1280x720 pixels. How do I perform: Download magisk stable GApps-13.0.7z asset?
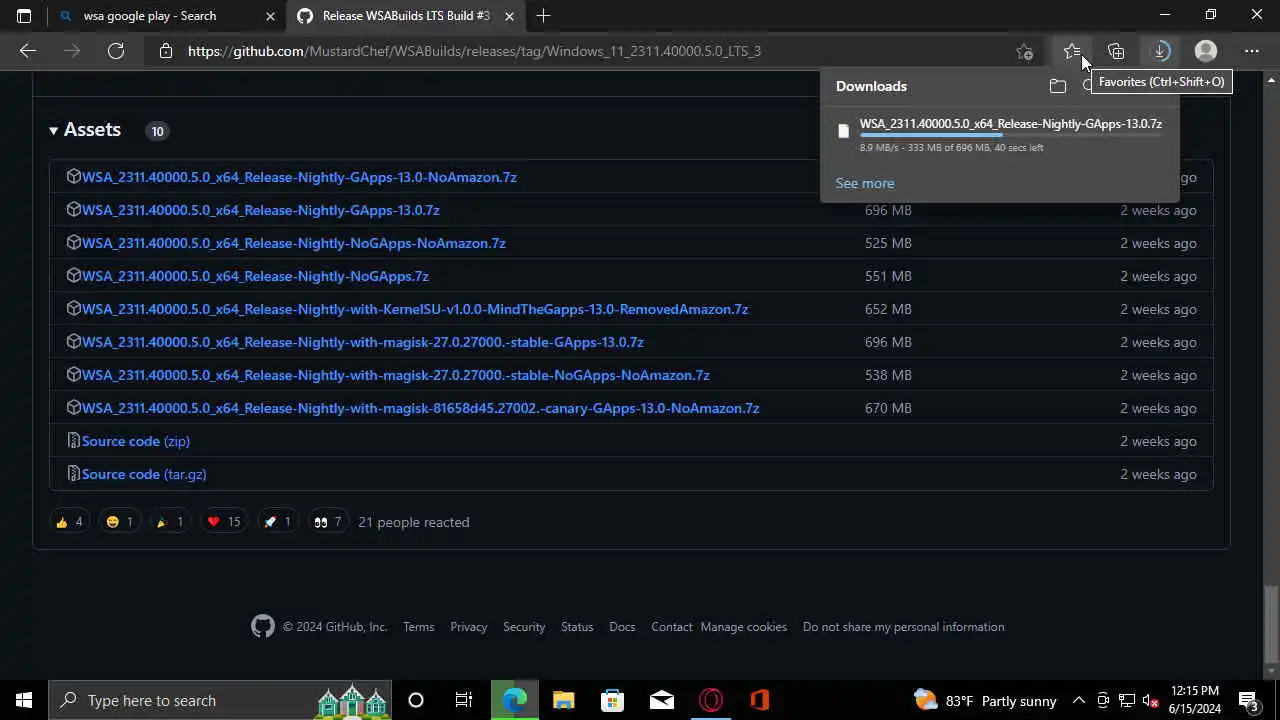[363, 342]
